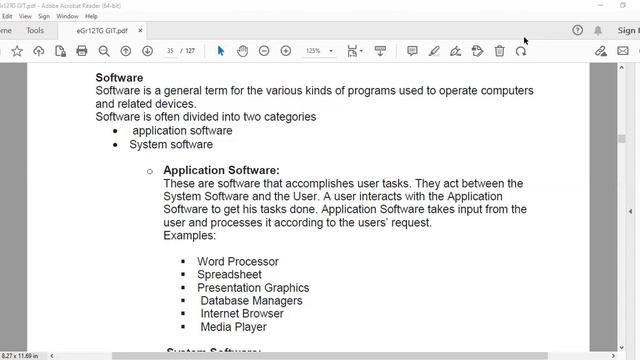The image size is (640, 360).
Task: Open the Fill and Sign tool
Action: pyautogui.click(x=456, y=51)
